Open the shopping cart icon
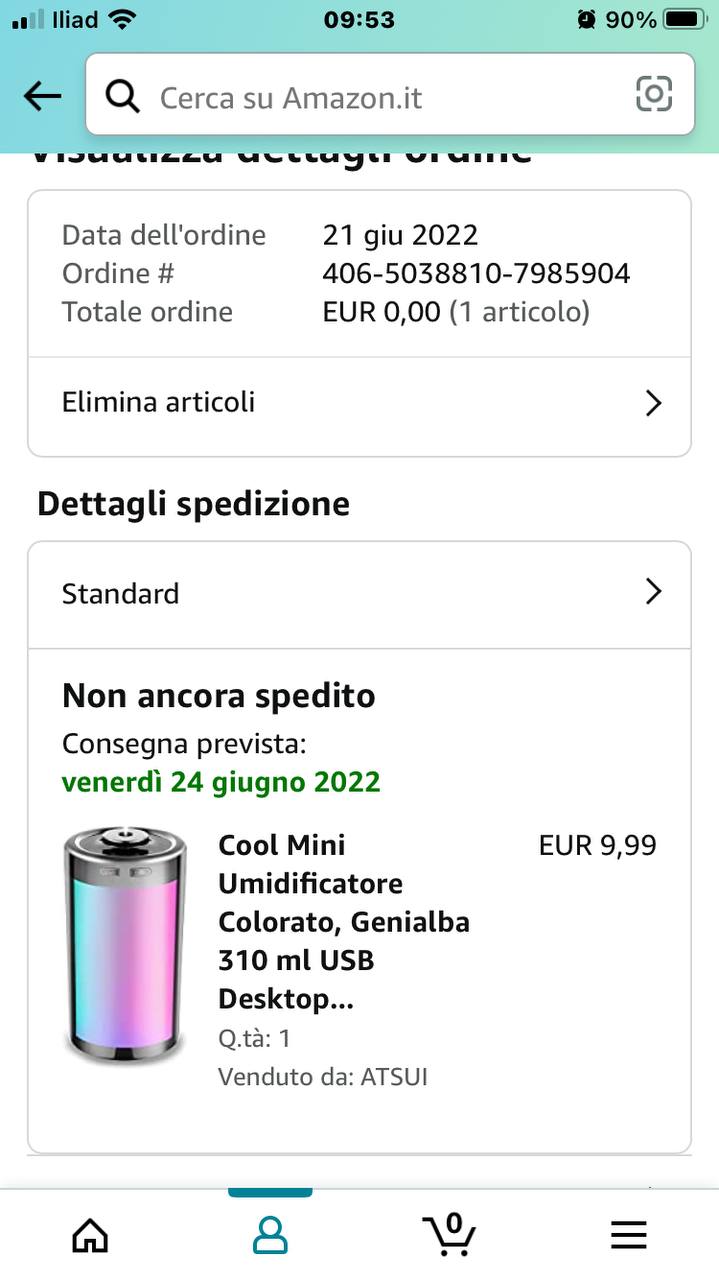 [449, 1234]
